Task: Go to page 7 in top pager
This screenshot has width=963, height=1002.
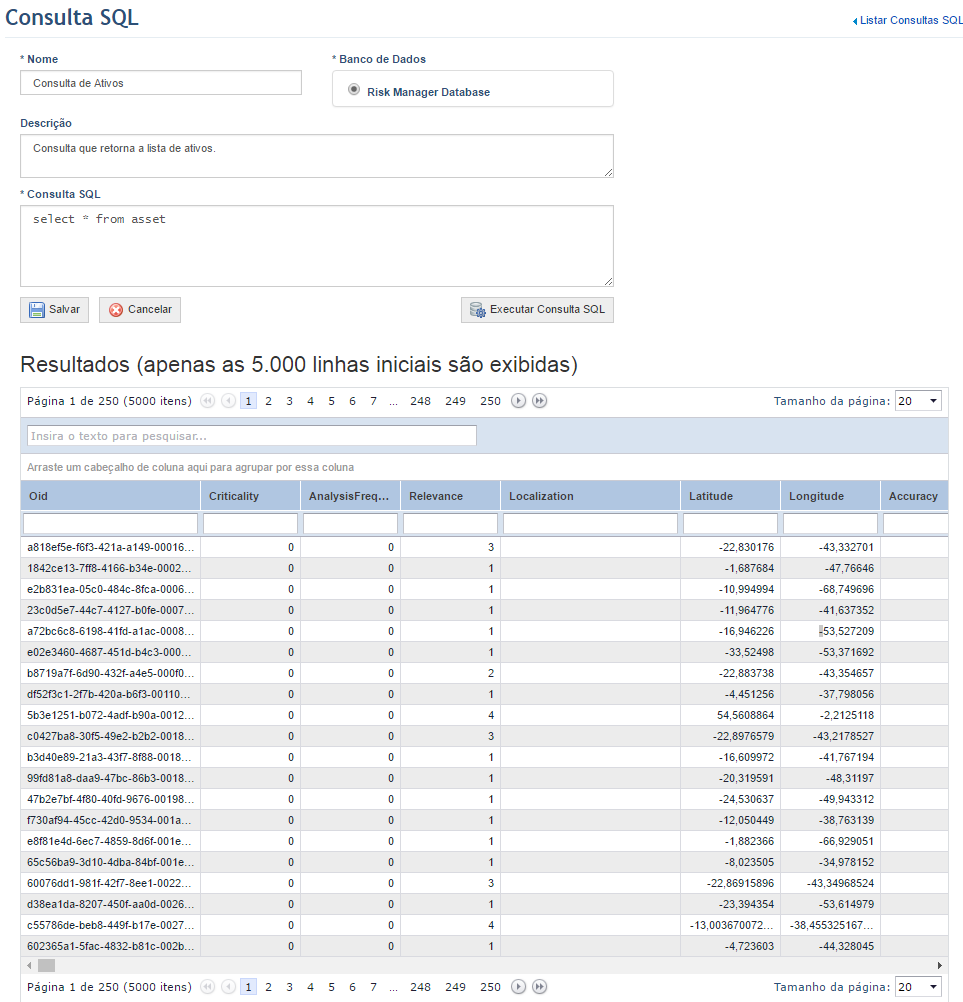Action: tap(373, 401)
